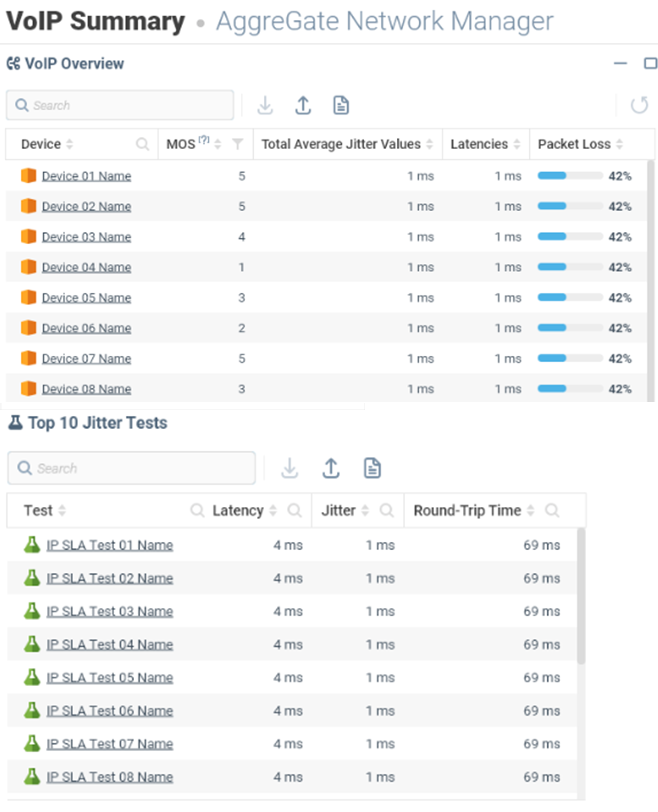The image size is (658, 812).
Task: Click the VoIP Overview search field
Action: pyautogui.click(x=120, y=105)
